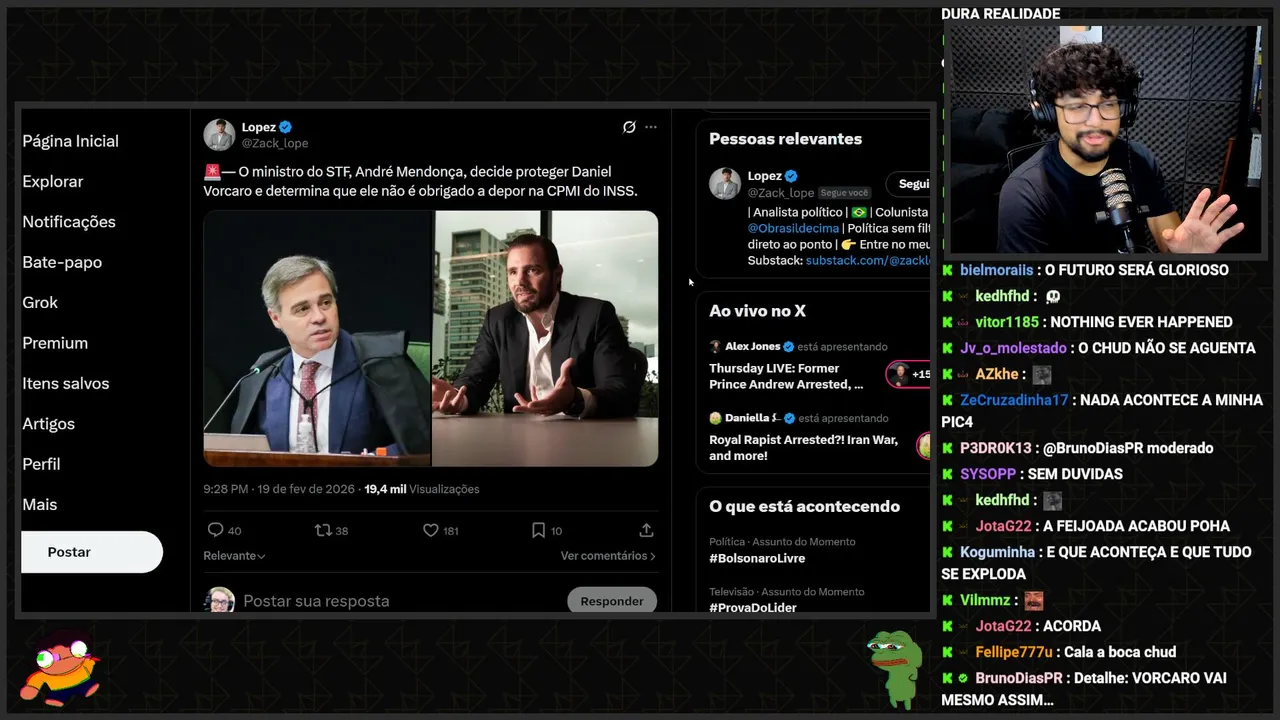Click the Kick badge beside bielmorails

[x=947, y=270]
